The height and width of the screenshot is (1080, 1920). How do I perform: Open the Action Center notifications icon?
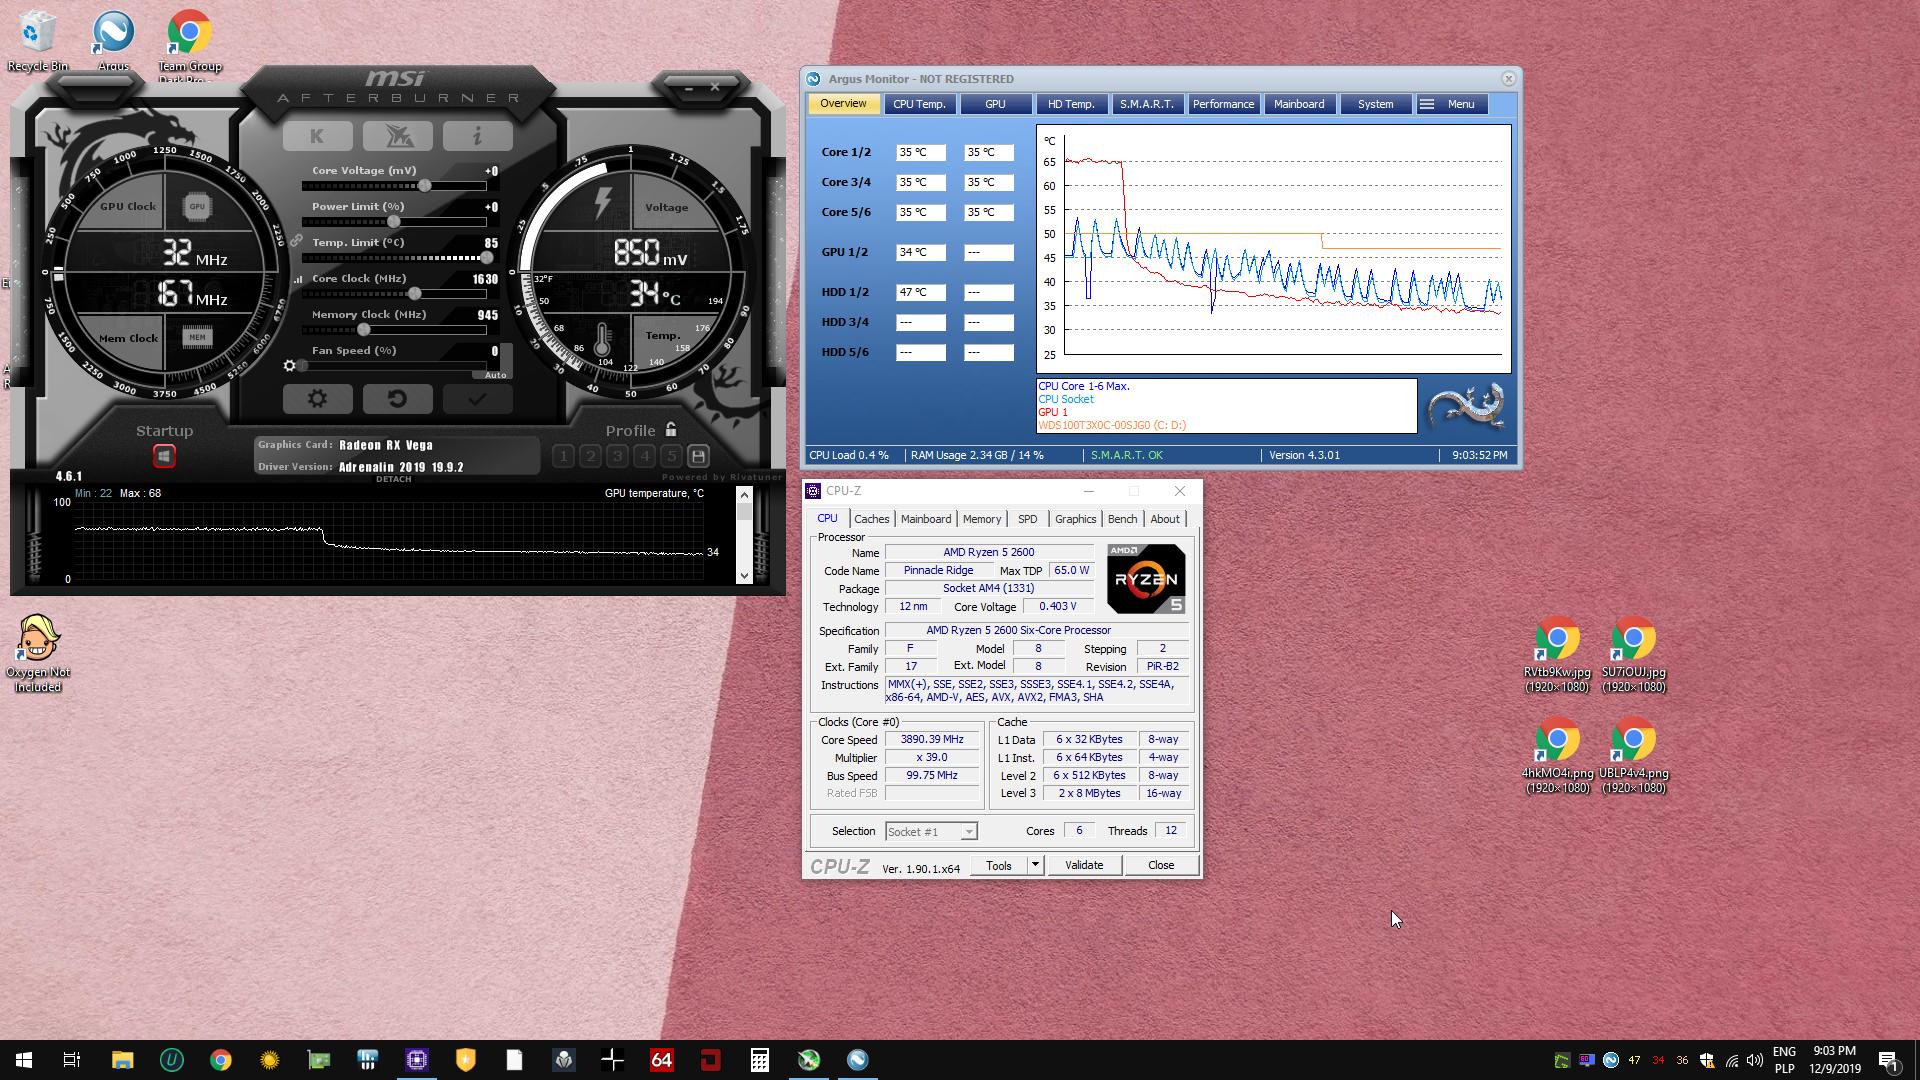click(x=1888, y=1061)
